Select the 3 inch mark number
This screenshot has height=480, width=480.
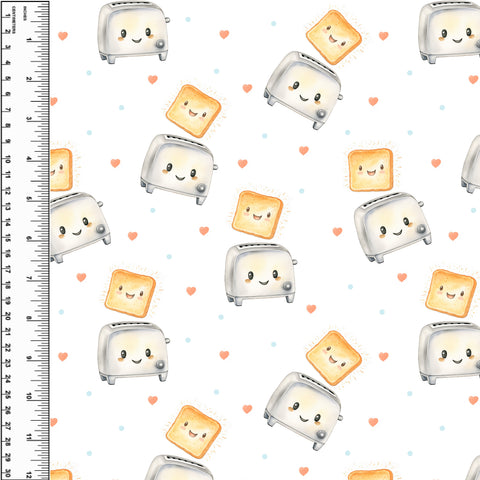coord(29,119)
